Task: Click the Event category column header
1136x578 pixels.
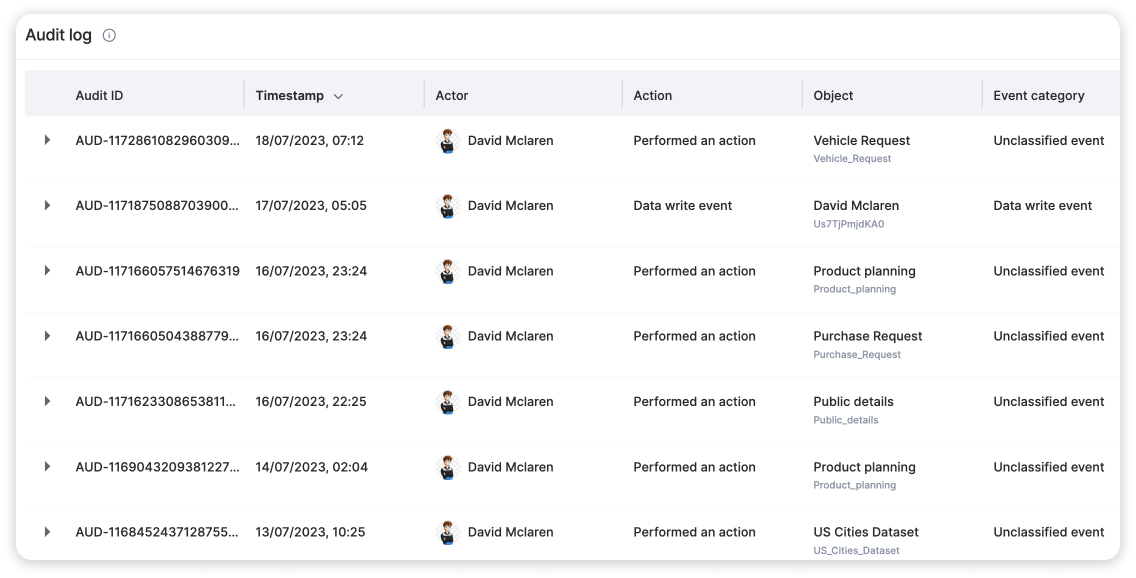Action: tap(1038, 96)
